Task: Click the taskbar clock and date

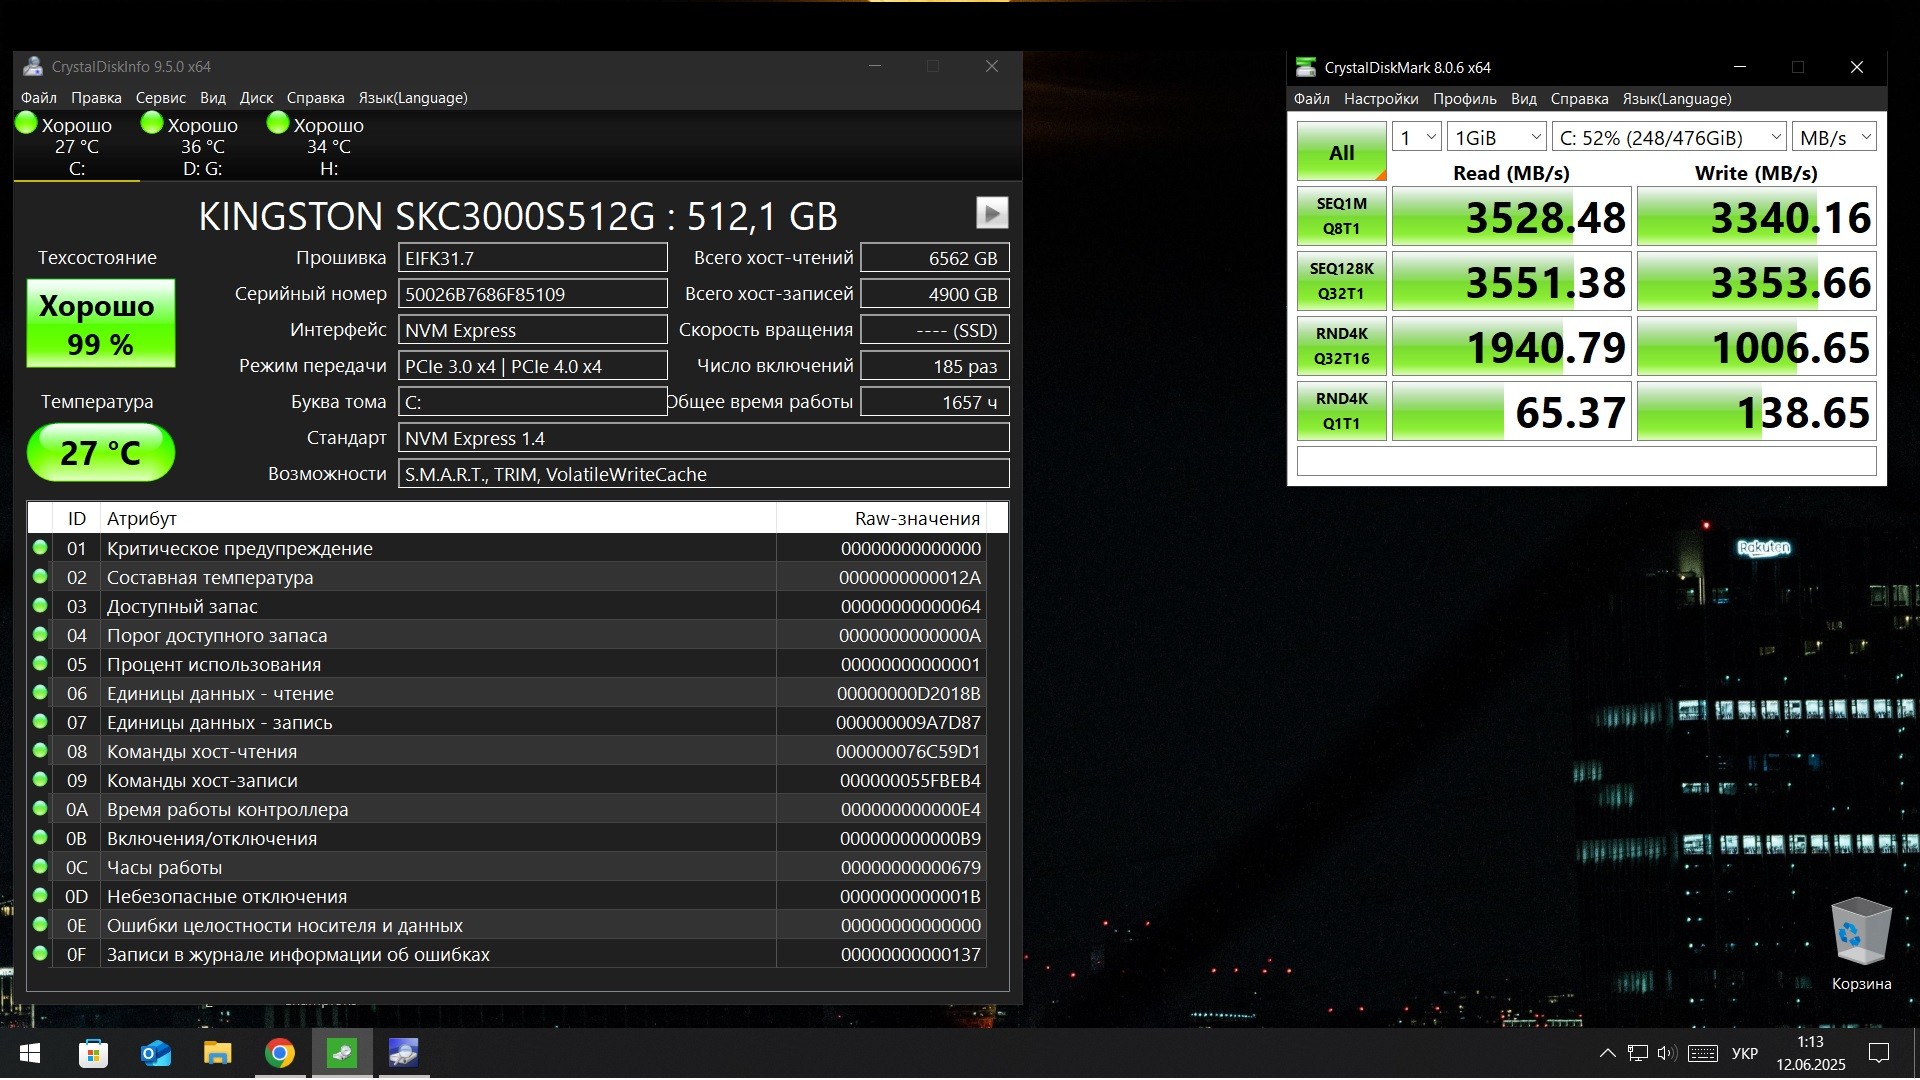Action: click(x=1811, y=1053)
